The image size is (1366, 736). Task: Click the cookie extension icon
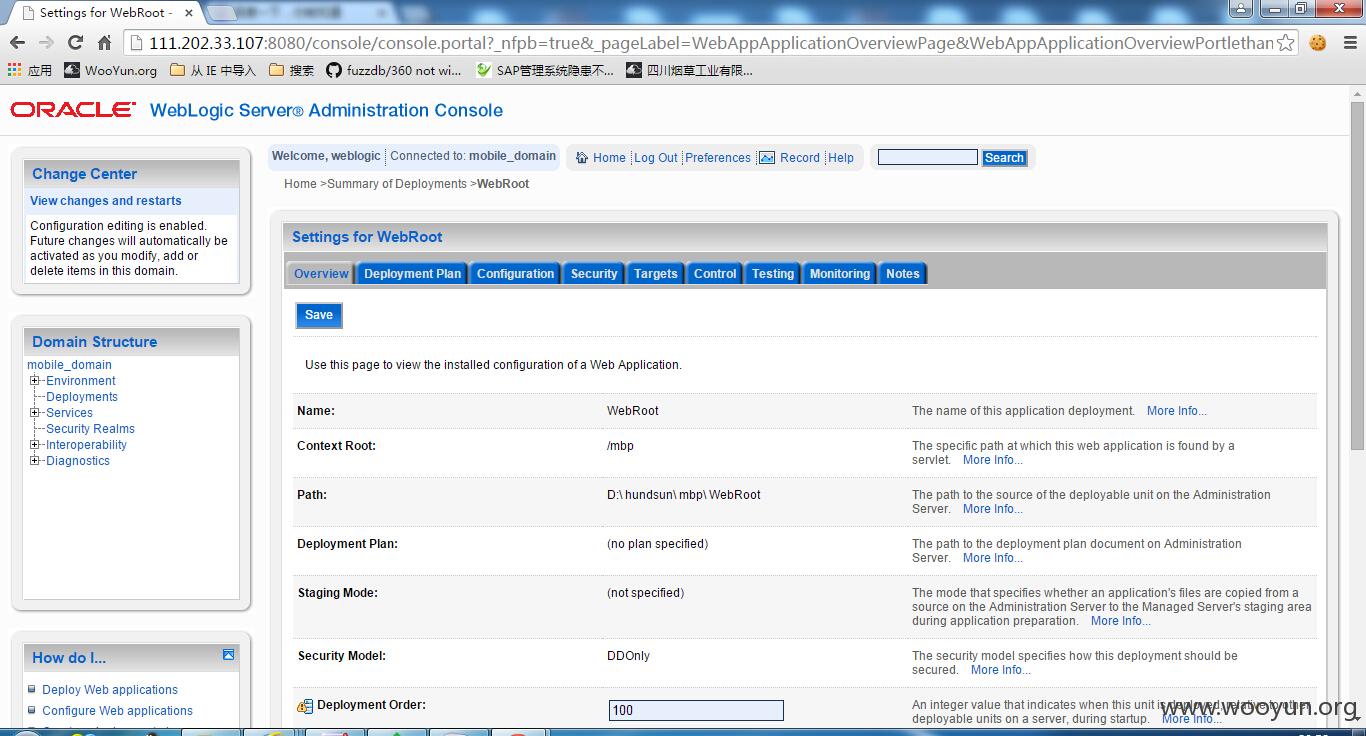1318,42
